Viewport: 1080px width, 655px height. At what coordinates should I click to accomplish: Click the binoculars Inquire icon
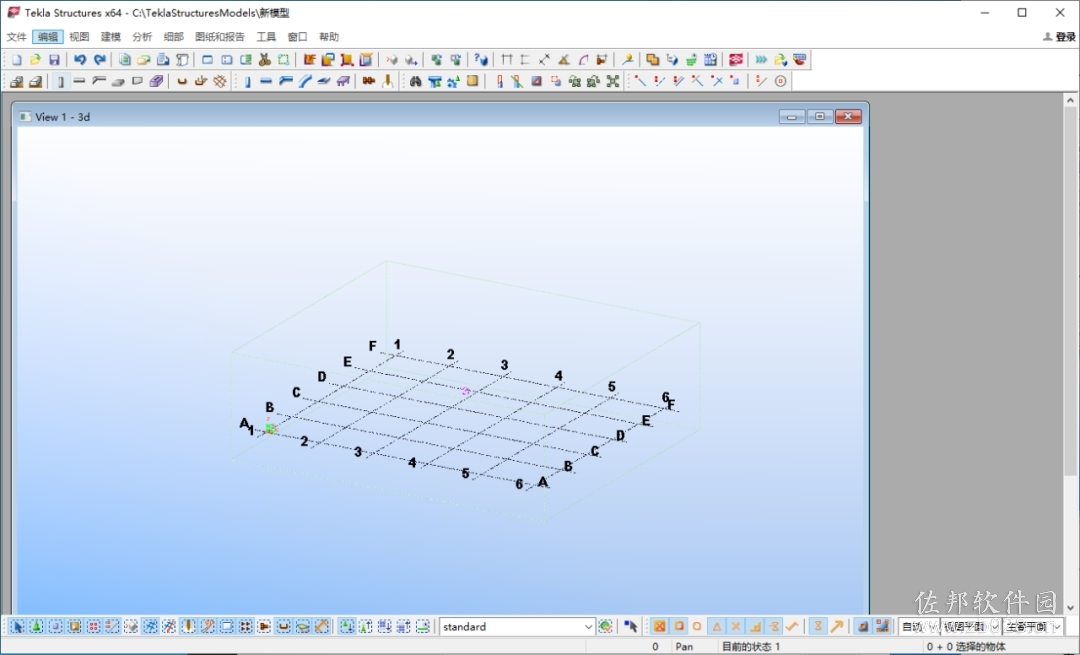click(x=415, y=81)
